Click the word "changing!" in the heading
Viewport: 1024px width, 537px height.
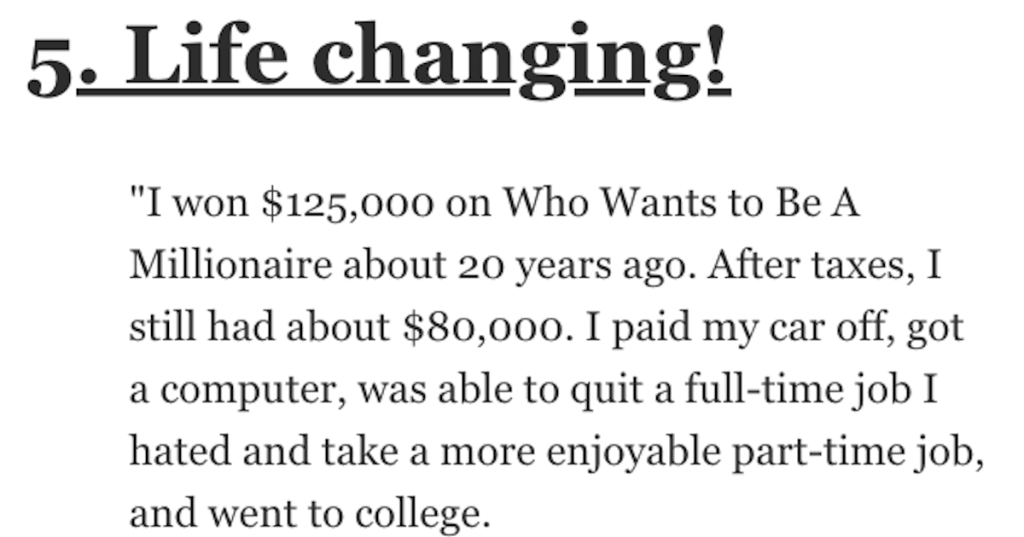coord(520,61)
